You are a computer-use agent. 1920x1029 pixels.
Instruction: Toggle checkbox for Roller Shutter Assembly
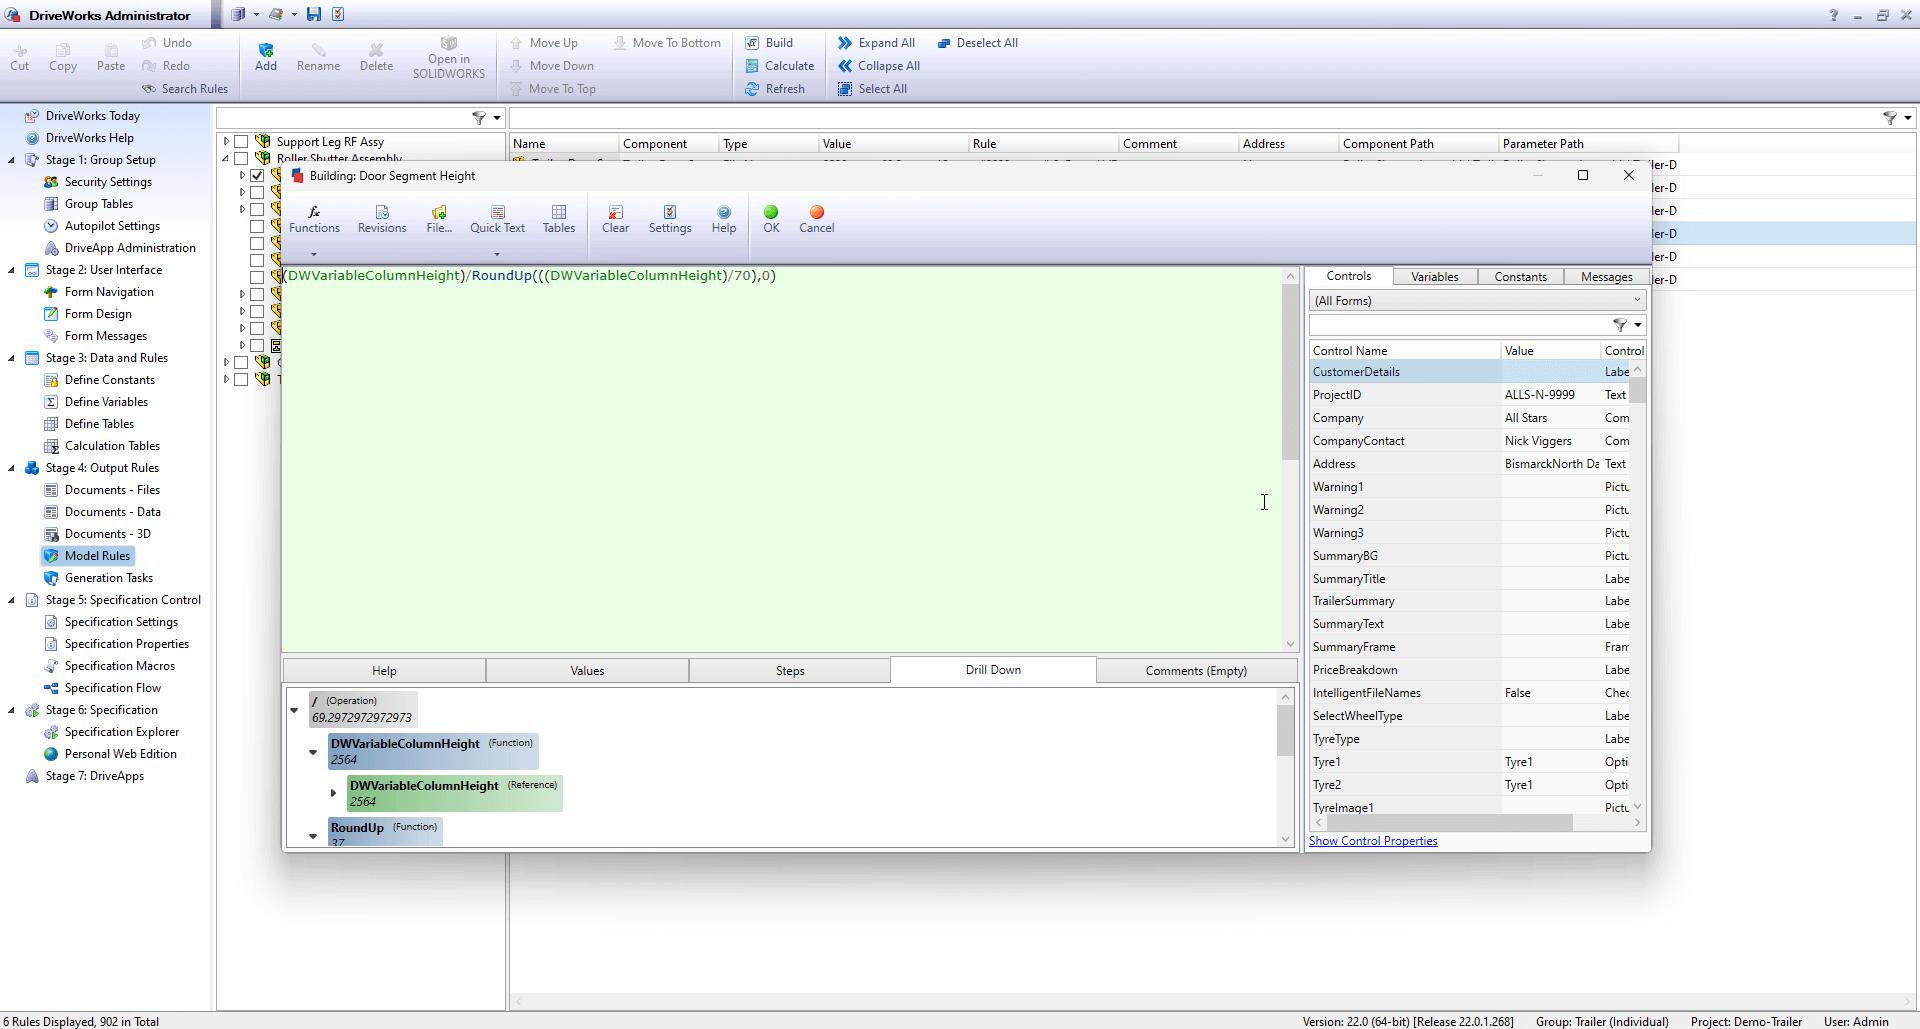coord(241,158)
